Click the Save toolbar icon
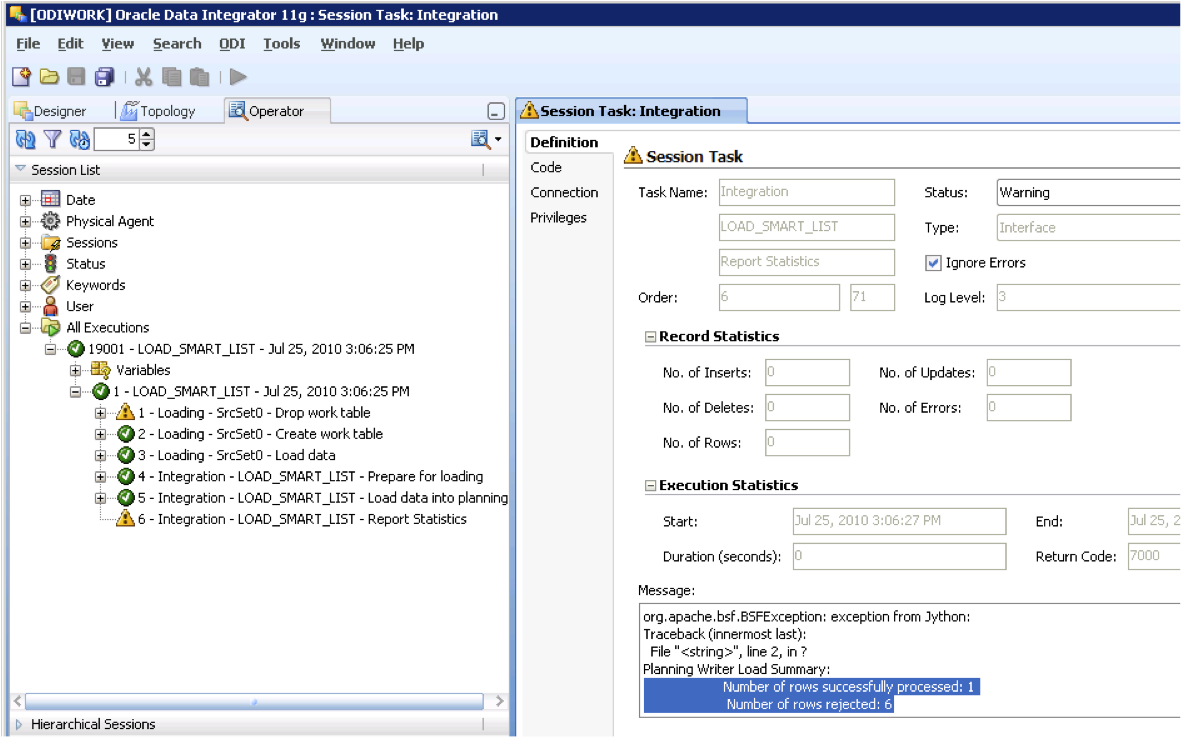 [76, 77]
